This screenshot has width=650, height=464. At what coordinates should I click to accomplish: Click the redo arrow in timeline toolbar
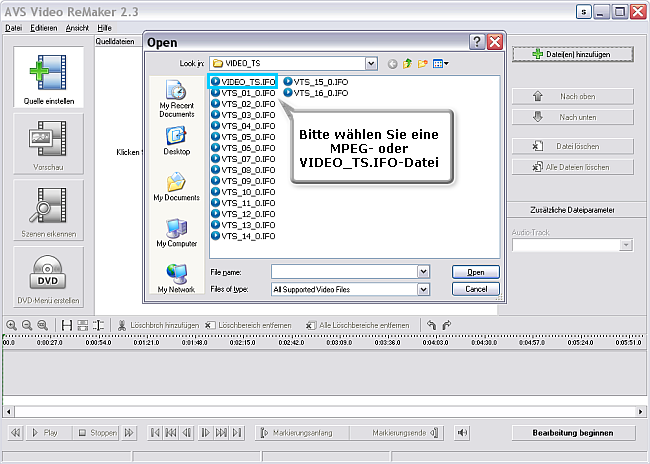coord(446,326)
